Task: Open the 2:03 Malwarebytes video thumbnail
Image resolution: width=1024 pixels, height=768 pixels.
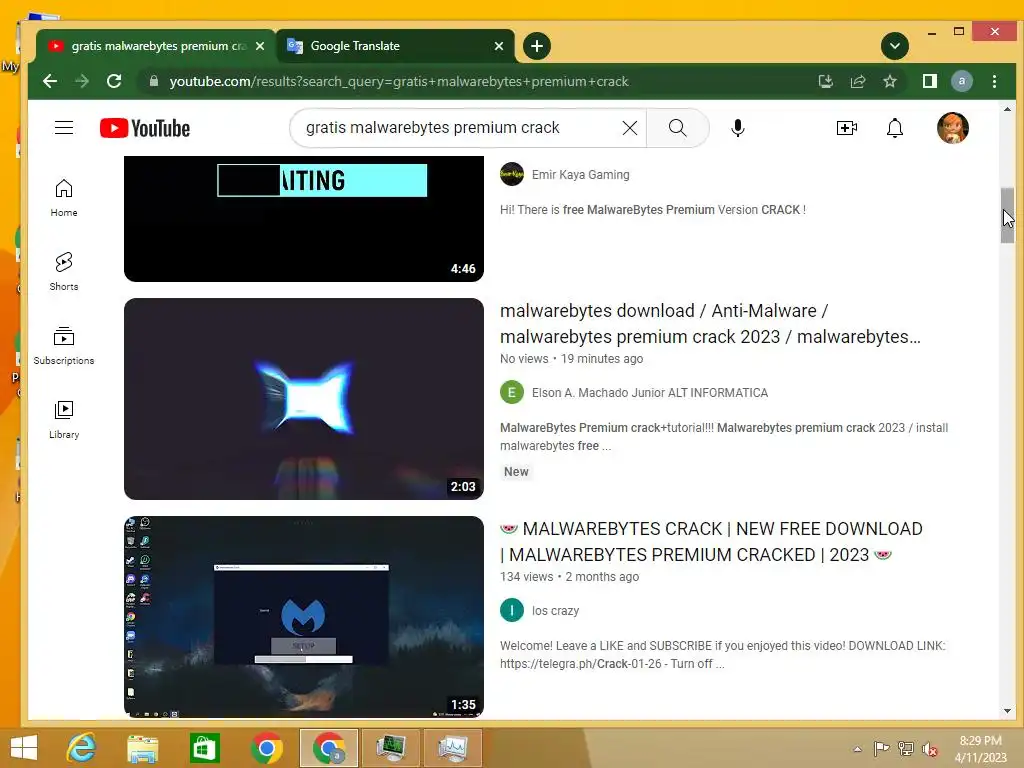Action: click(304, 399)
